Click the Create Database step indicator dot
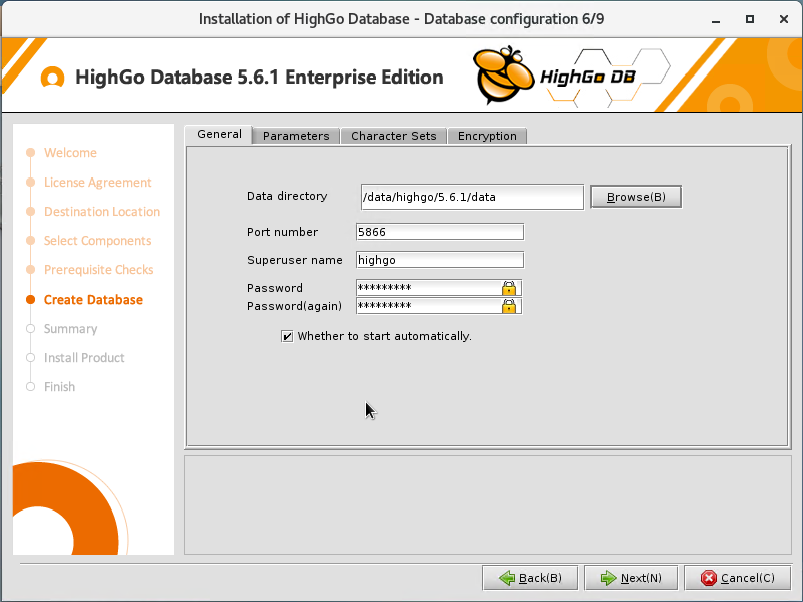Viewport: 803px width, 602px height. click(31, 299)
